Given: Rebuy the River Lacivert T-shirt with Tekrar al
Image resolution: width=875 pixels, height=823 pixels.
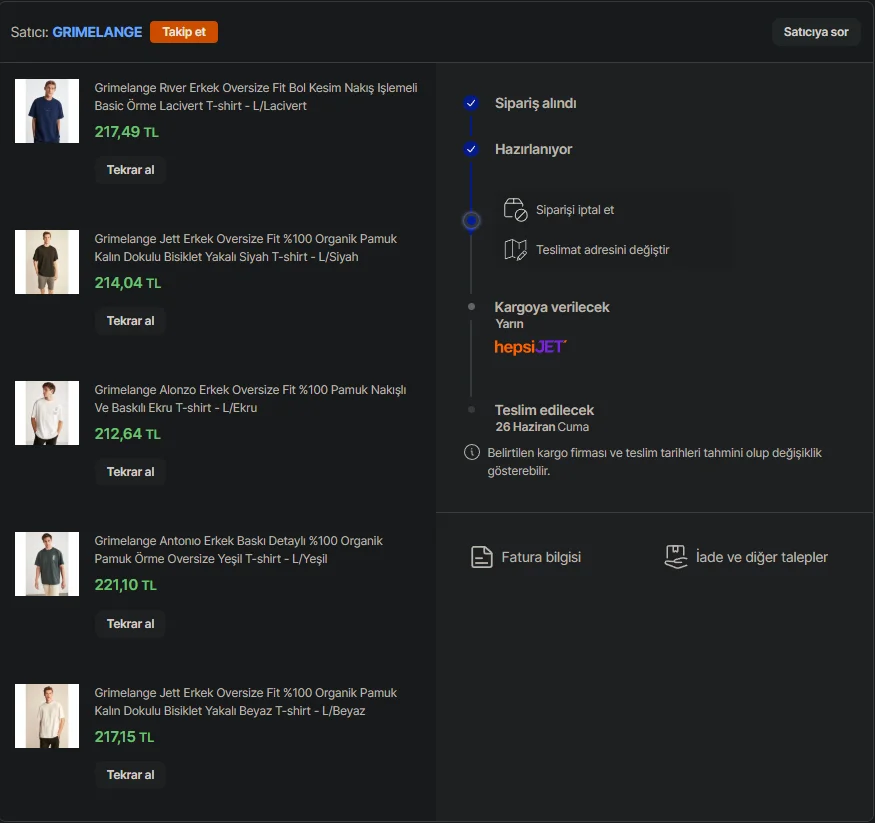Looking at the screenshot, I should point(130,170).
